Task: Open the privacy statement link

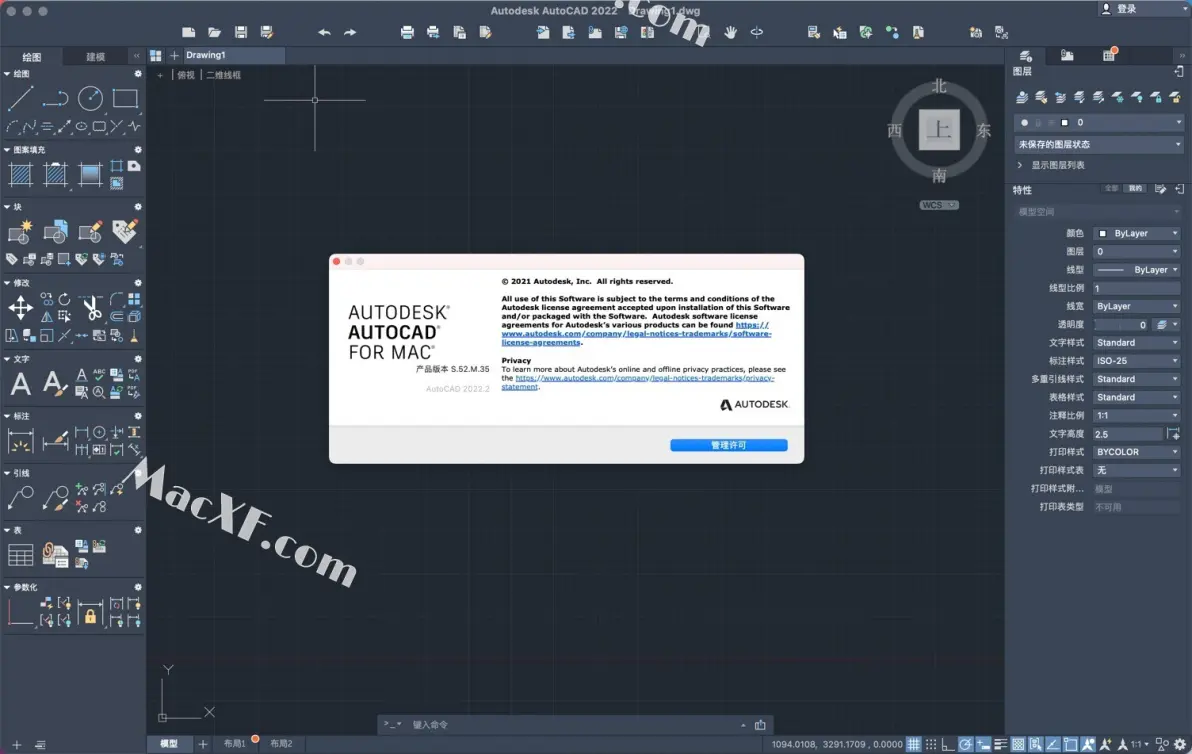Action: 638,382
